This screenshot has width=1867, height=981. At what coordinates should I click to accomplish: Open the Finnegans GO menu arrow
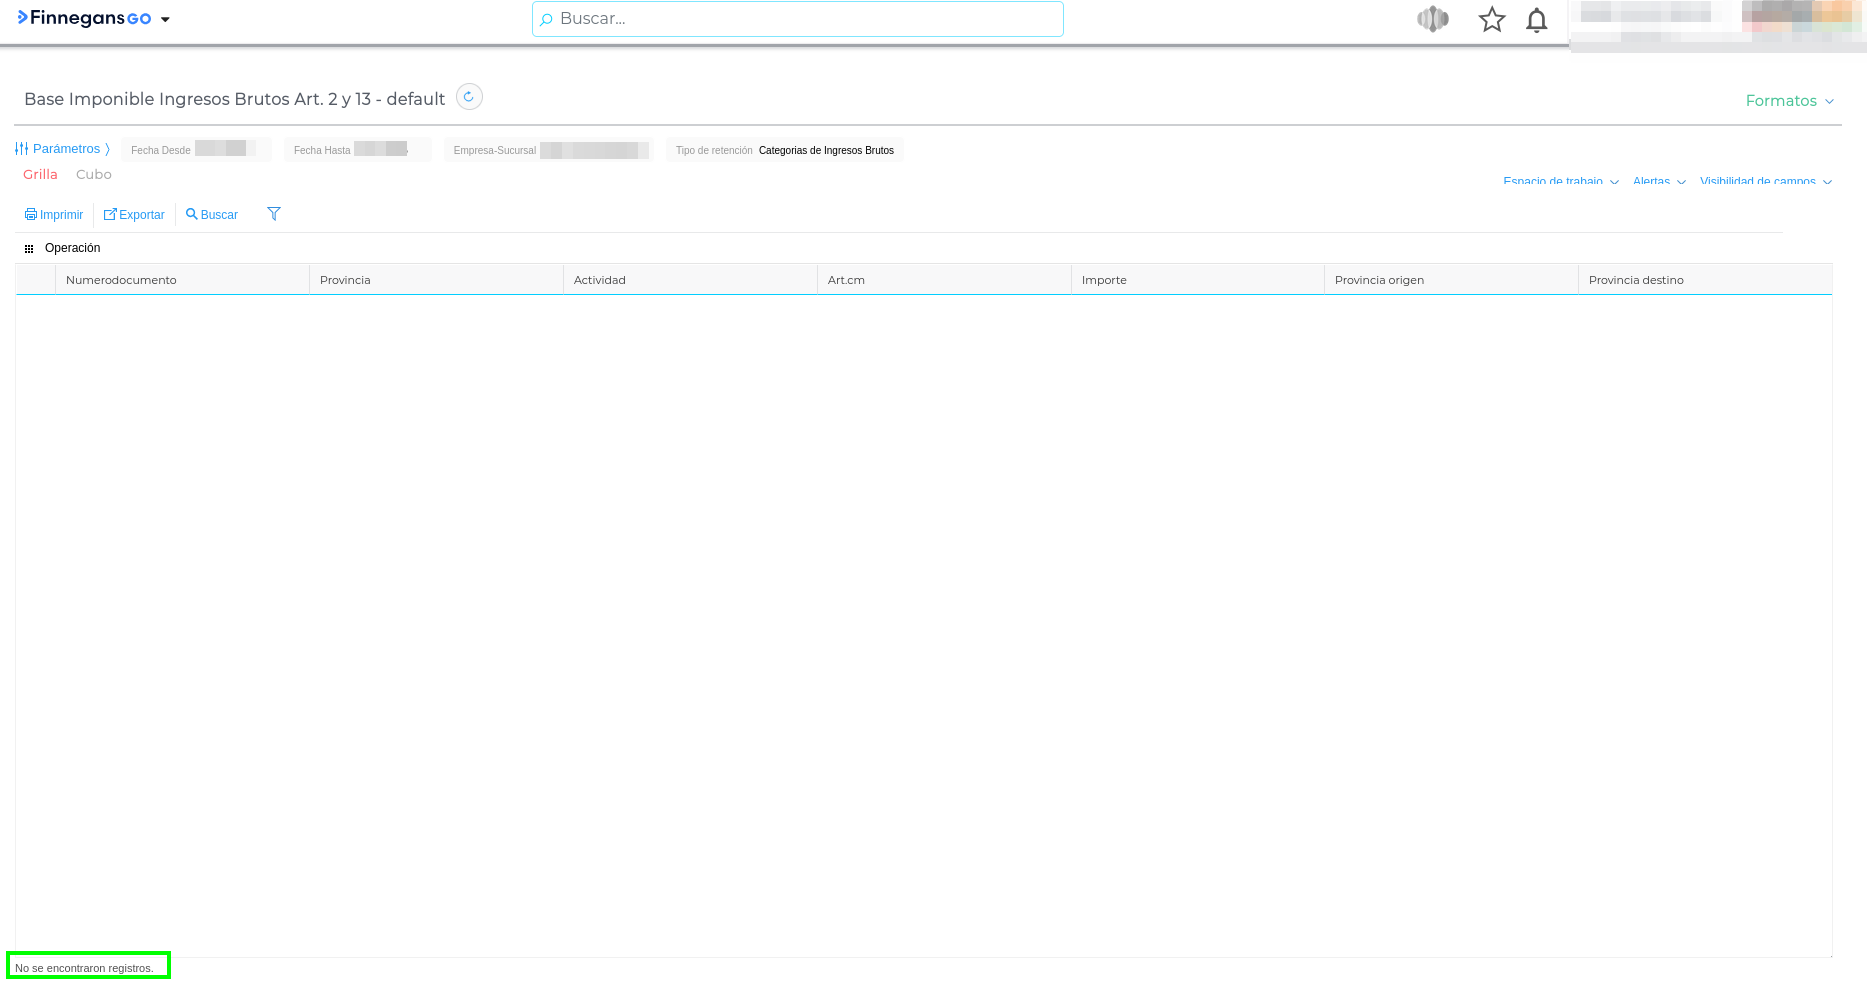point(165,20)
